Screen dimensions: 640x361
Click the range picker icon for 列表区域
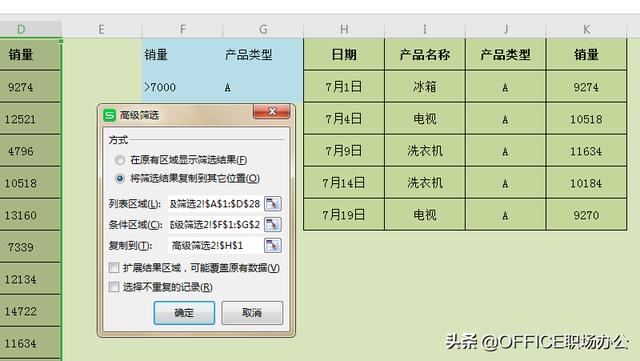[273, 203]
